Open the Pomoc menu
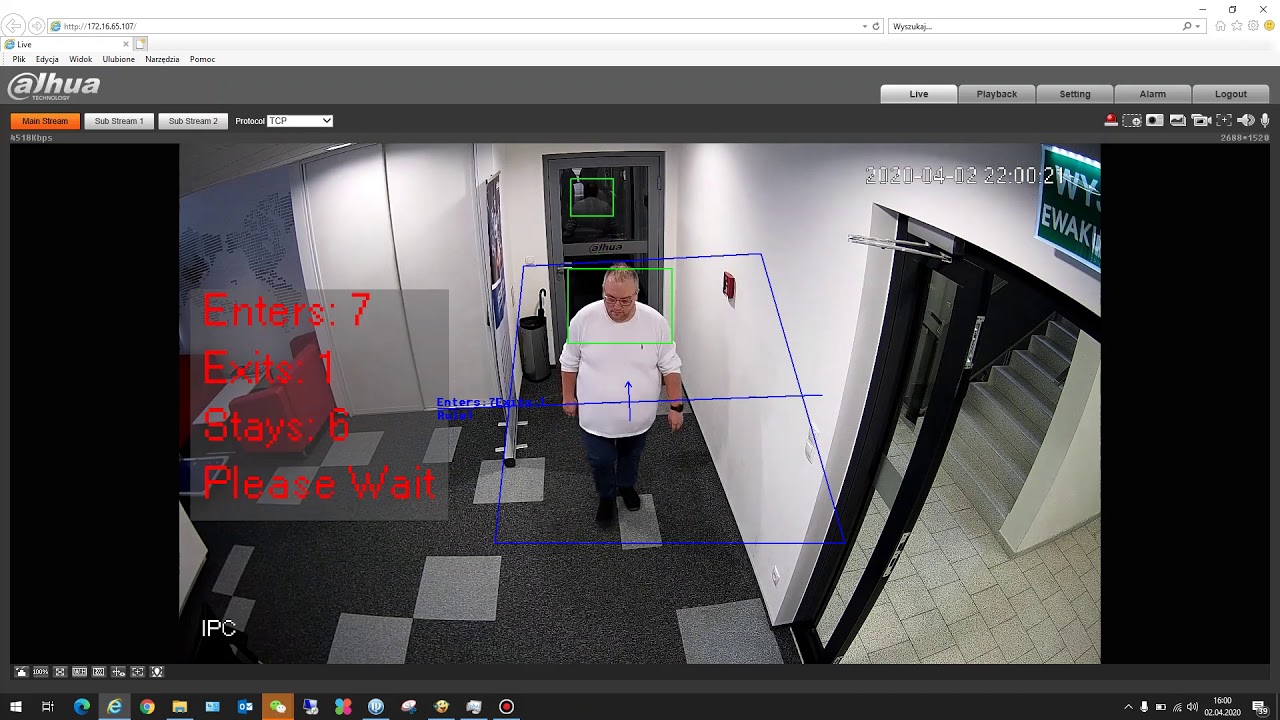This screenshot has width=1280, height=720. (202, 59)
